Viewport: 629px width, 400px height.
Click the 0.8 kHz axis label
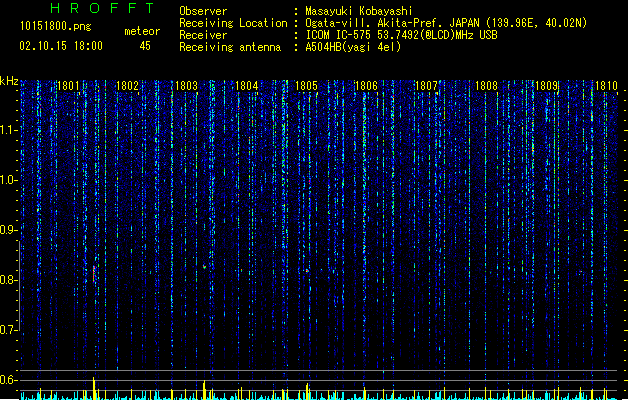(x=8, y=280)
